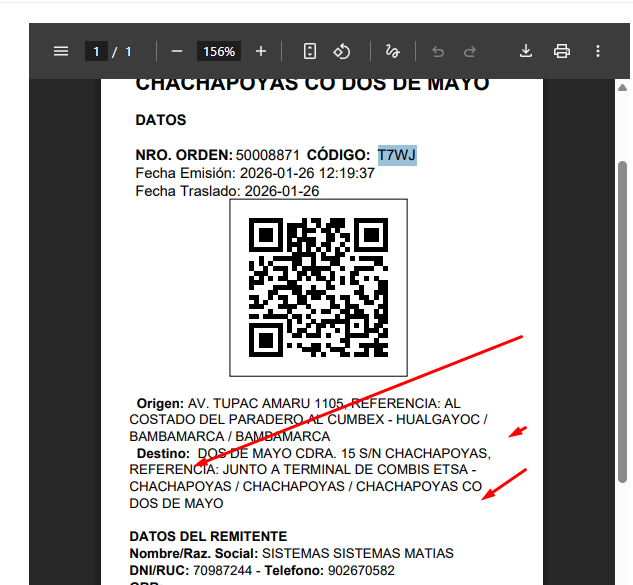Click the page number input field

point(96,51)
